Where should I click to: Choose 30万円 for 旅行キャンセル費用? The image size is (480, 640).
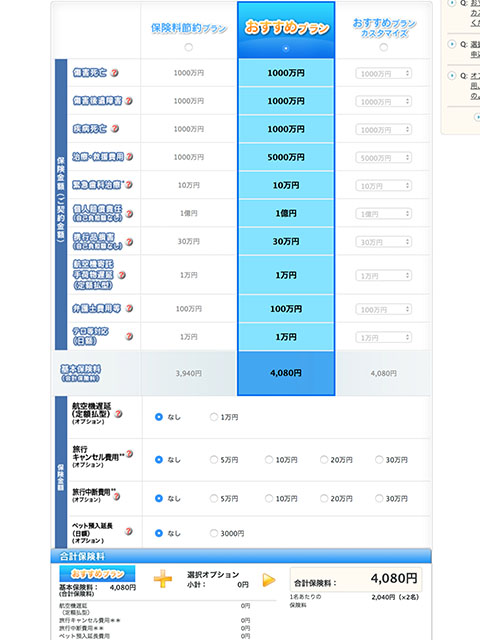[379, 460]
